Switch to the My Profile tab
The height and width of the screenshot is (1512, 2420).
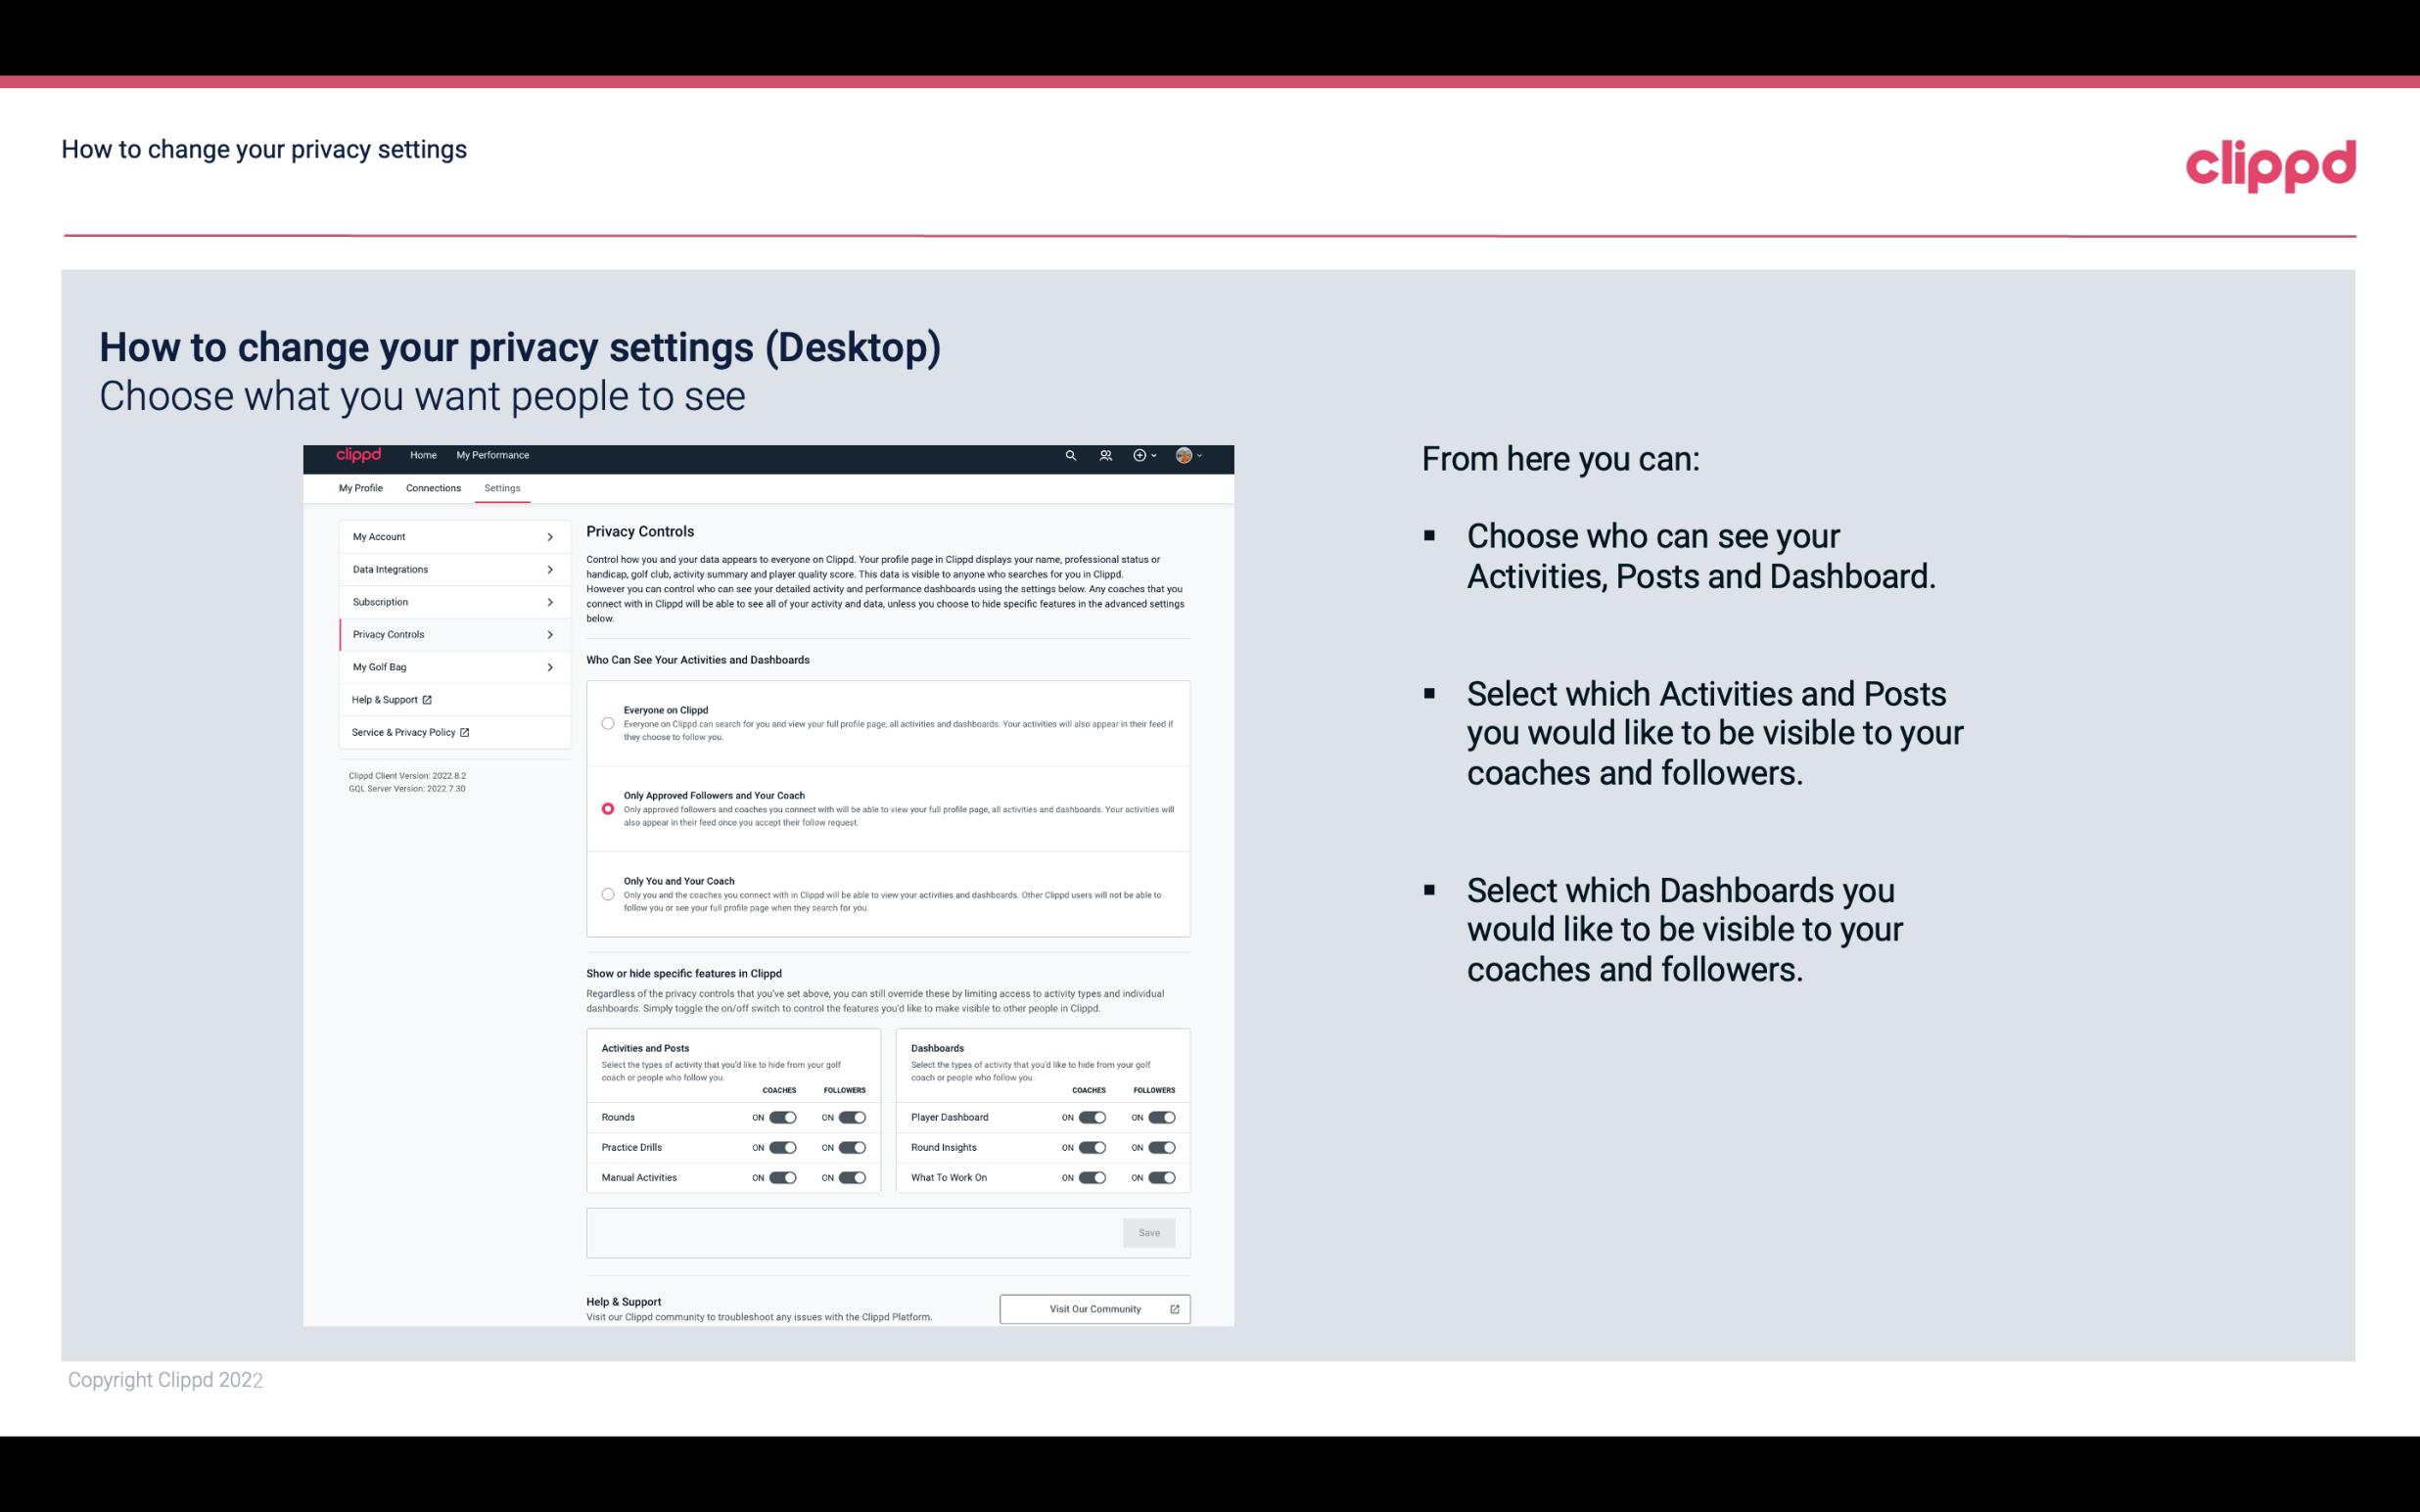(x=360, y=487)
